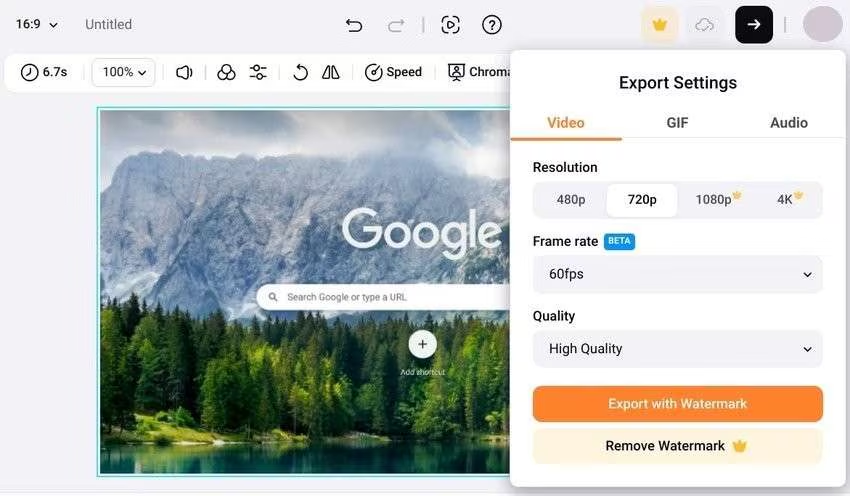Click the cloud save icon
This screenshot has height=496, width=850.
[704, 25]
